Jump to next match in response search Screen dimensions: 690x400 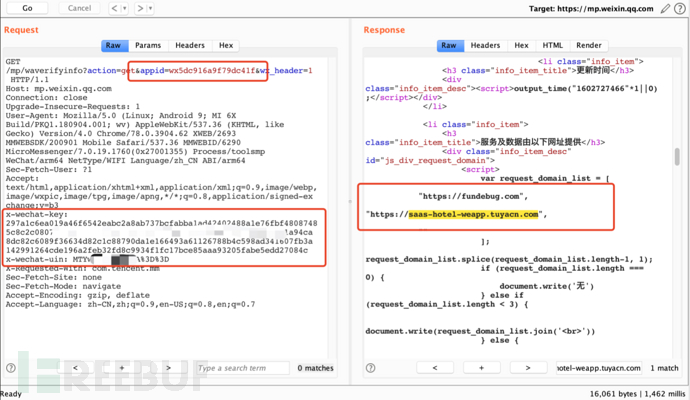528,368
